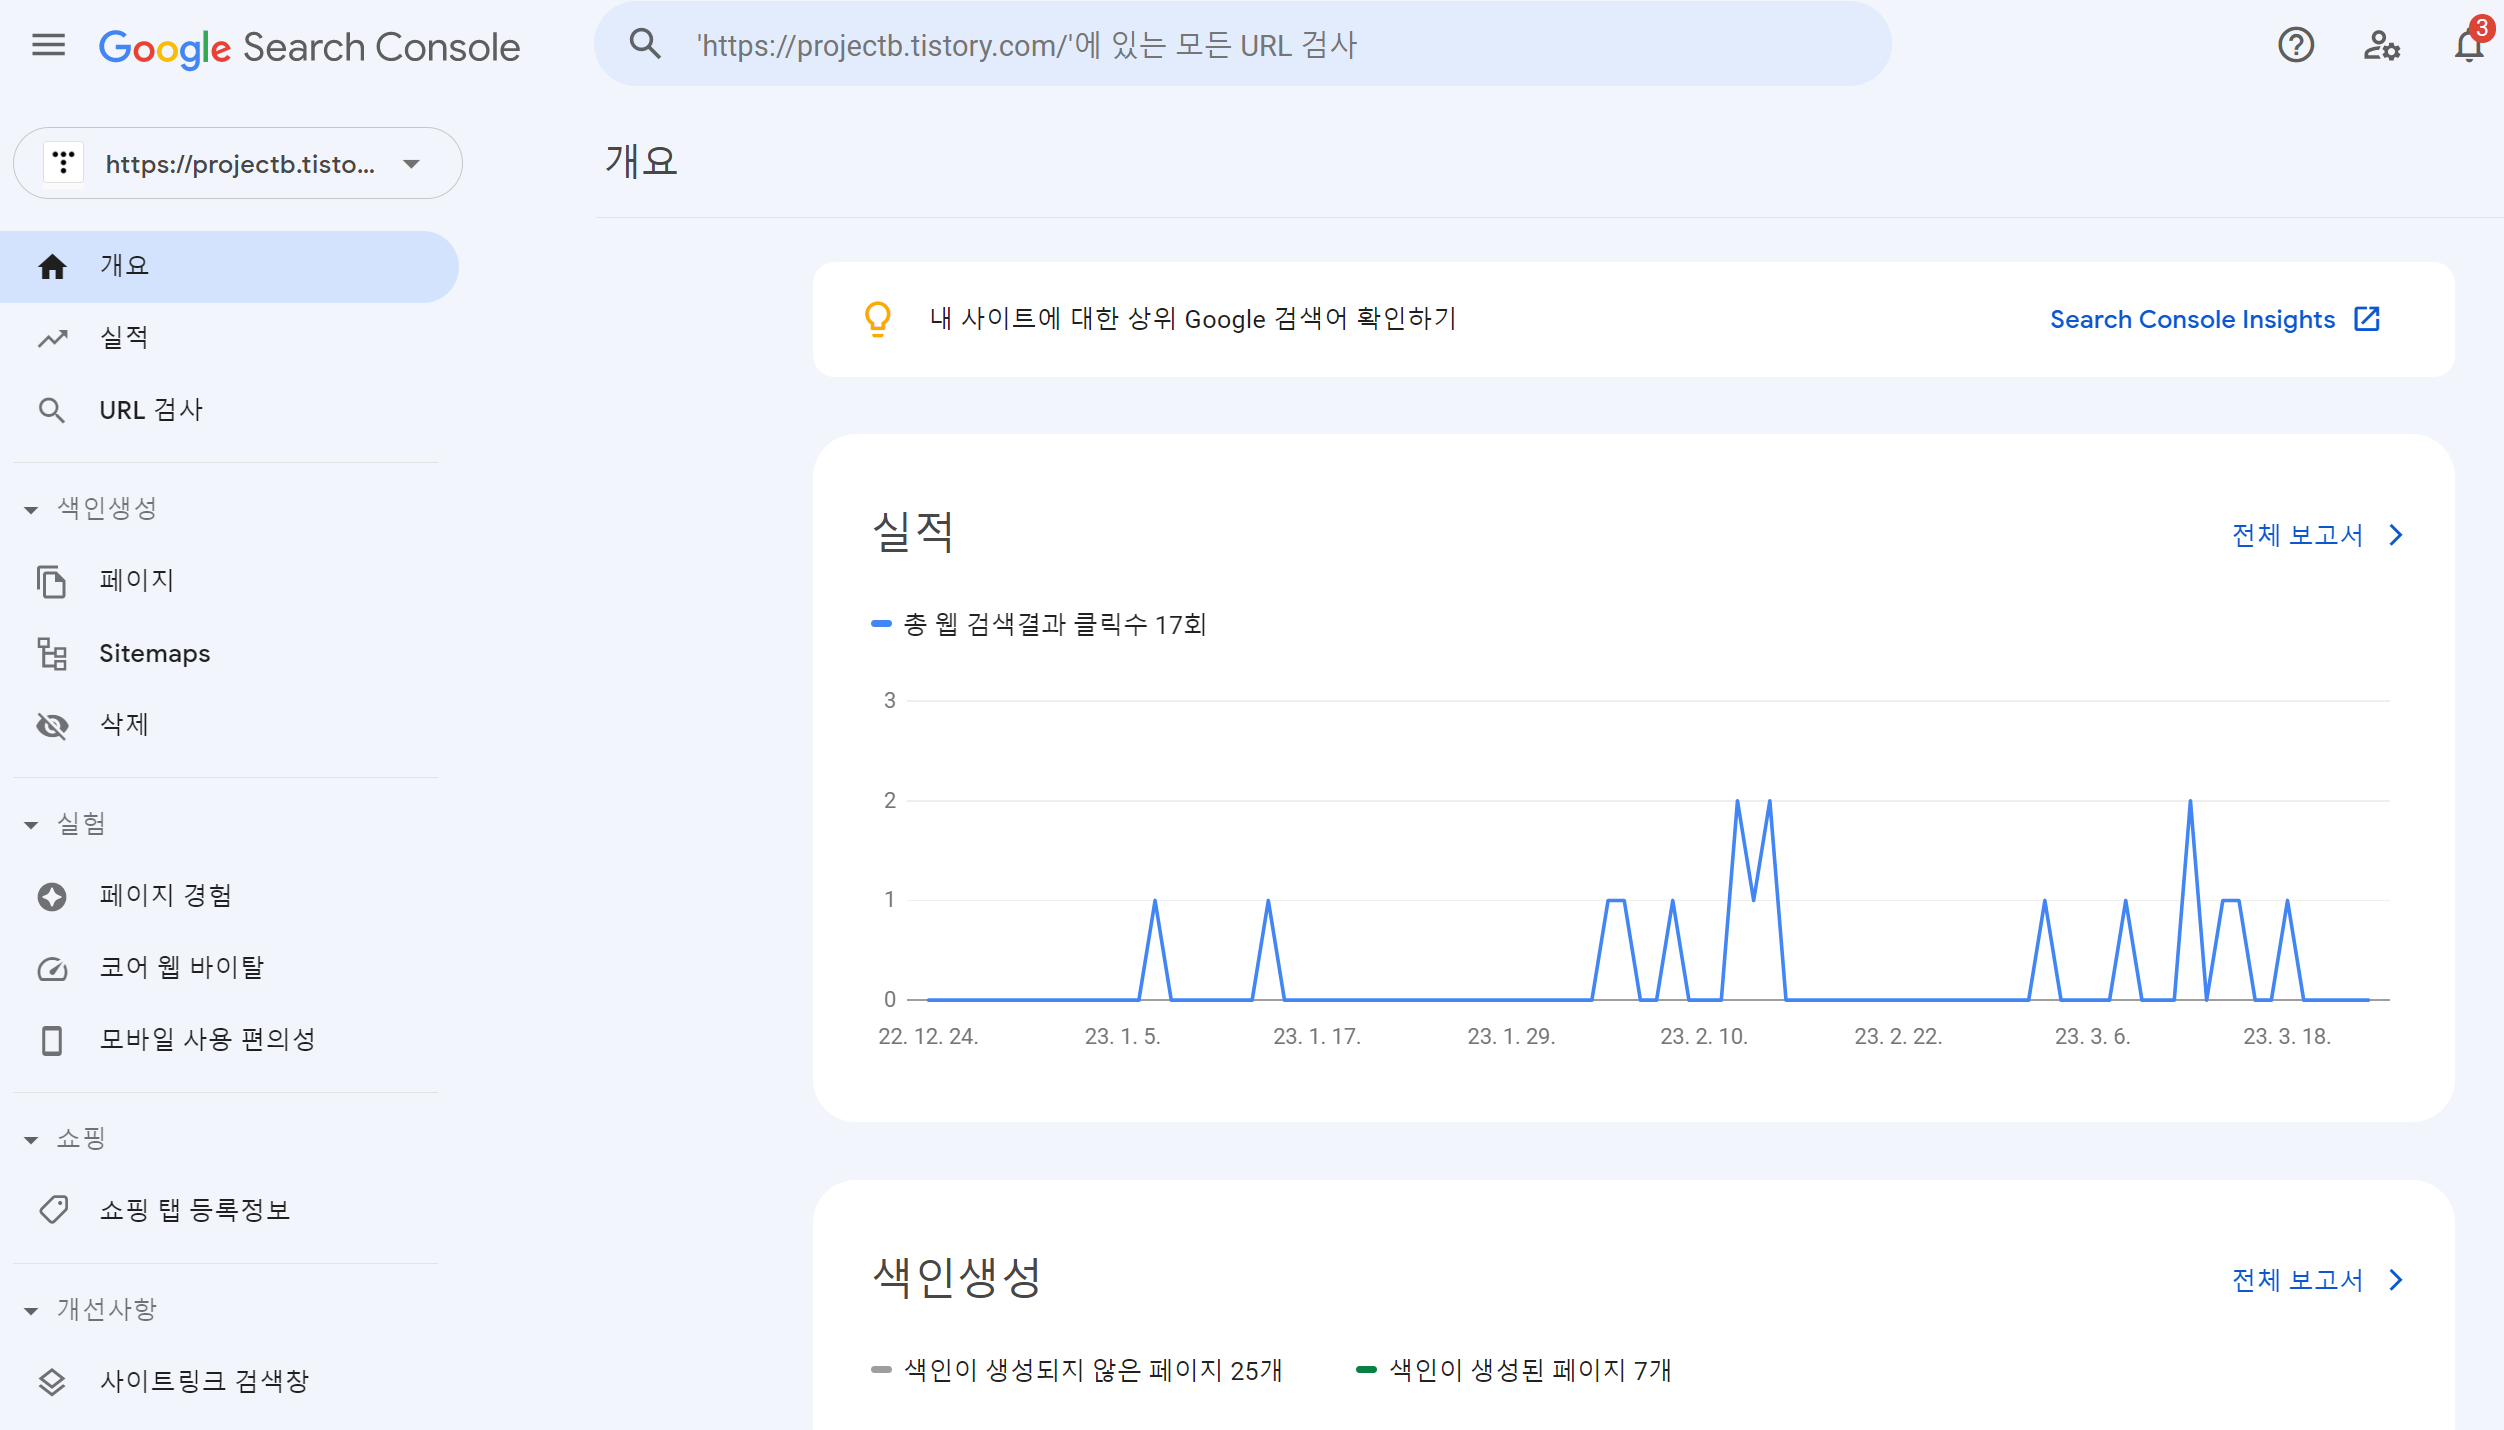Click the Sitemaps tree icon
Screen dimensions: 2504x1430
(x=52, y=654)
